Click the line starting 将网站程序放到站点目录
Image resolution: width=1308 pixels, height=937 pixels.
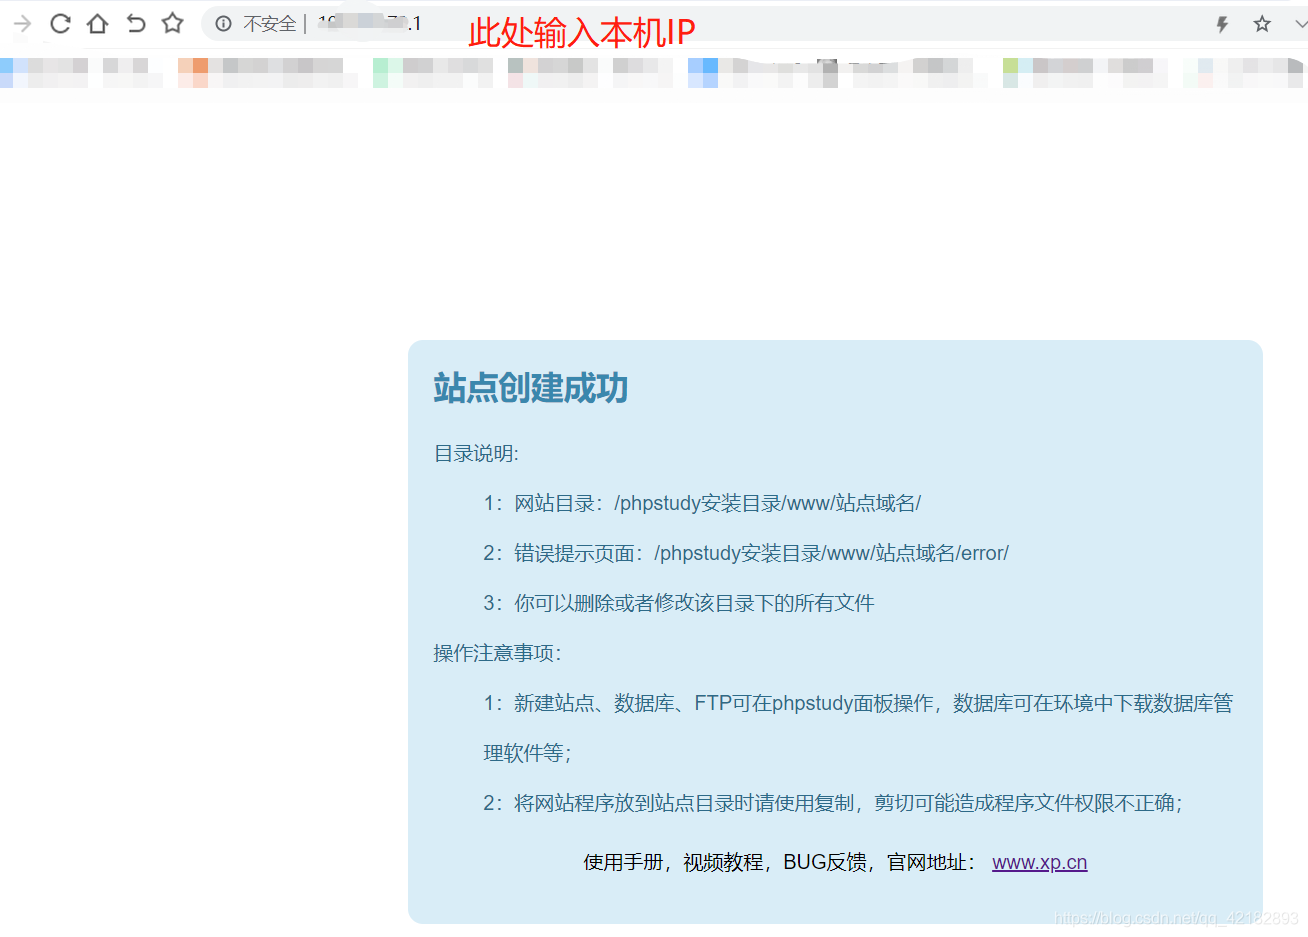pyautogui.click(x=833, y=803)
